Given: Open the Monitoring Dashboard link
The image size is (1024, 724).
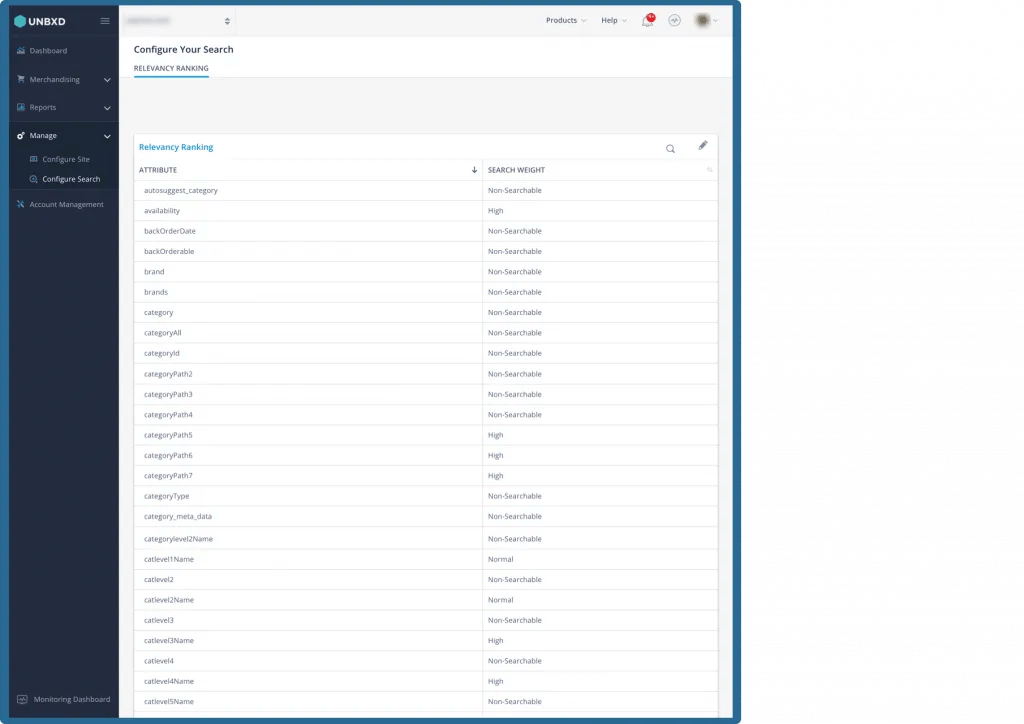Looking at the screenshot, I should 72,699.
